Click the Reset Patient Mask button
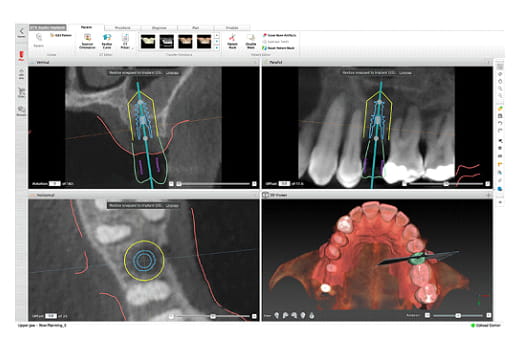Screen dimensions: 520x360 279,48
